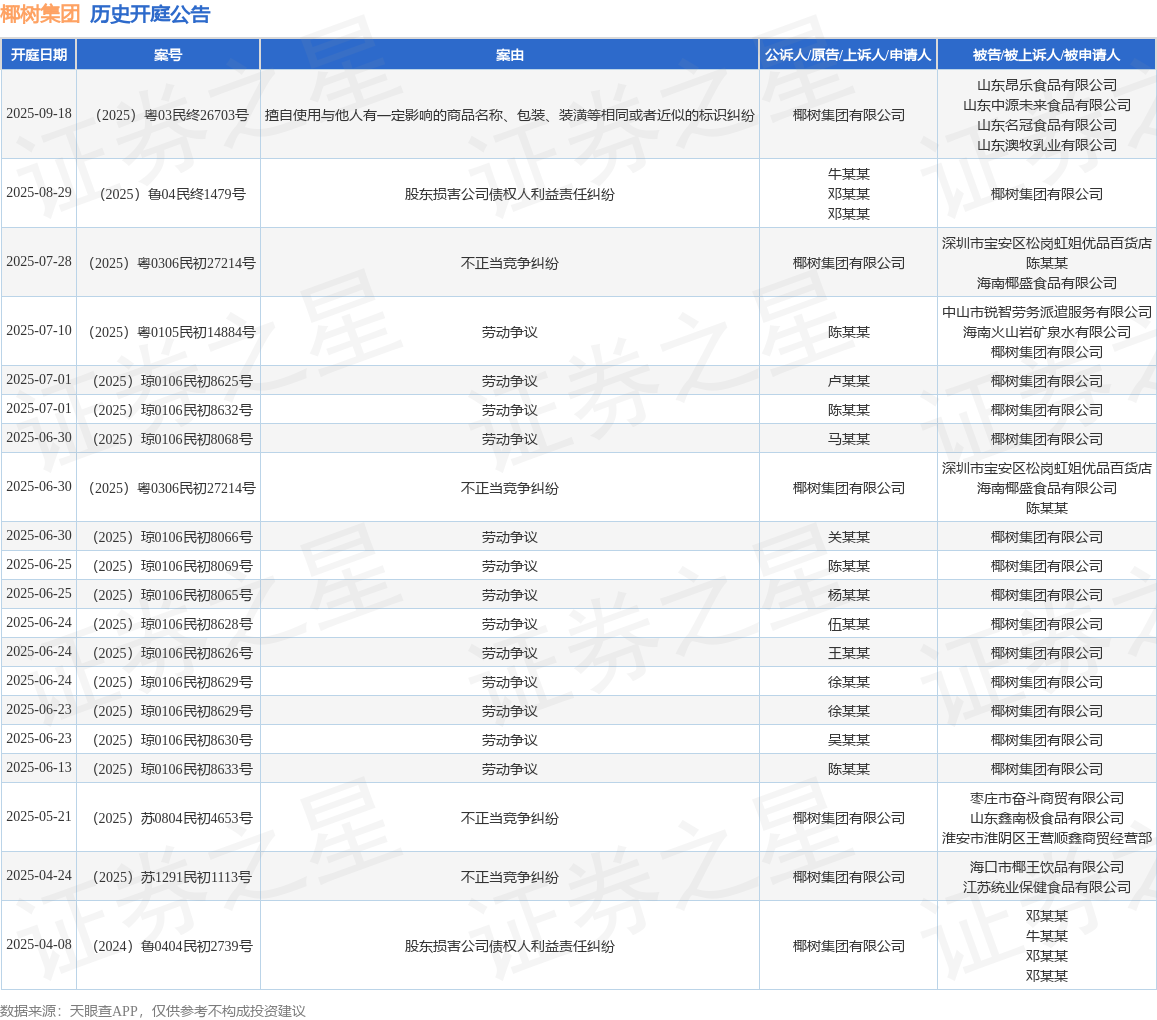Click the date 2025-04-24
The image size is (1157, 1020).
pos(39,875)
